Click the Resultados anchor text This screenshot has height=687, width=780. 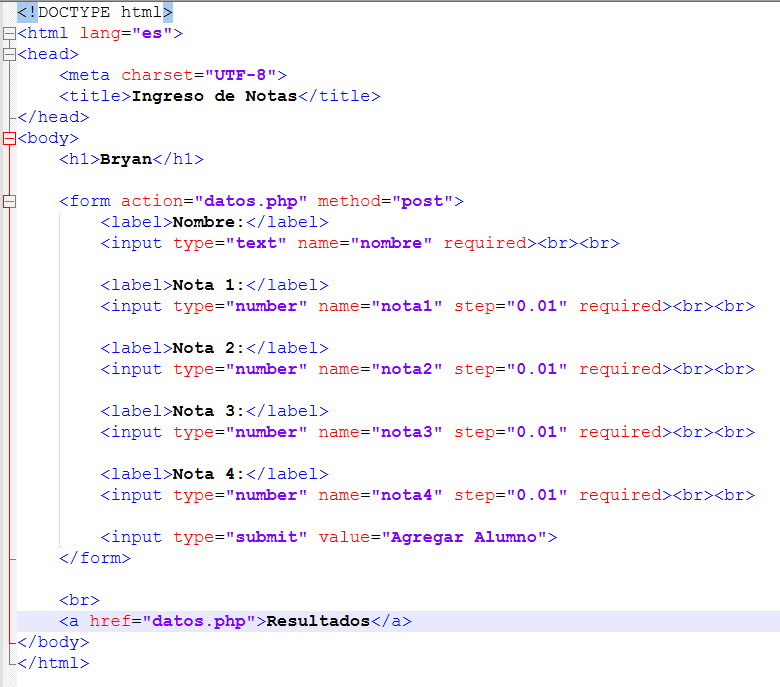click(318, 621)
